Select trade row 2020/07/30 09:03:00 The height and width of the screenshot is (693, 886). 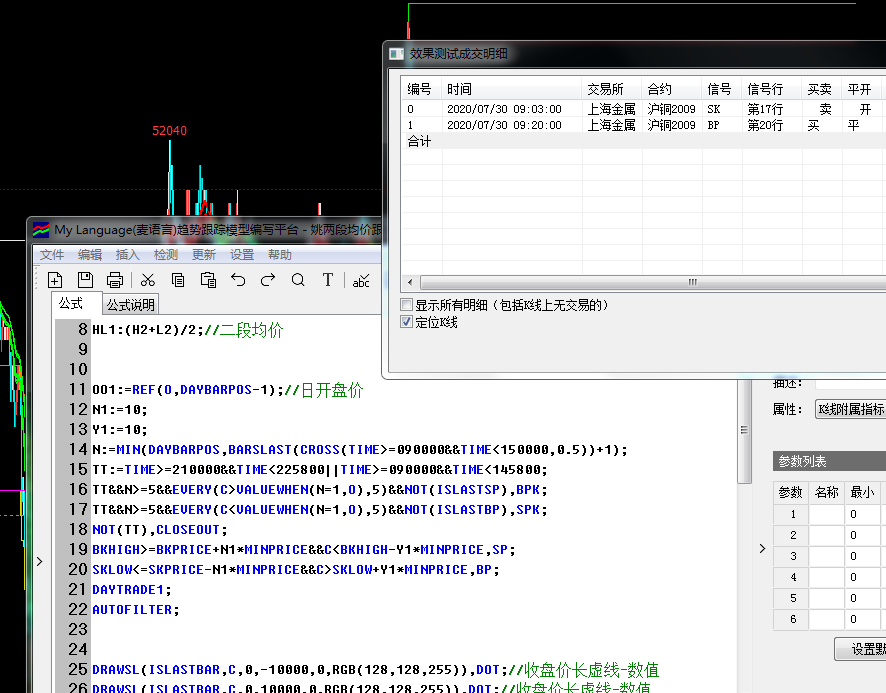pyautogui.click(x=504, y=109)
